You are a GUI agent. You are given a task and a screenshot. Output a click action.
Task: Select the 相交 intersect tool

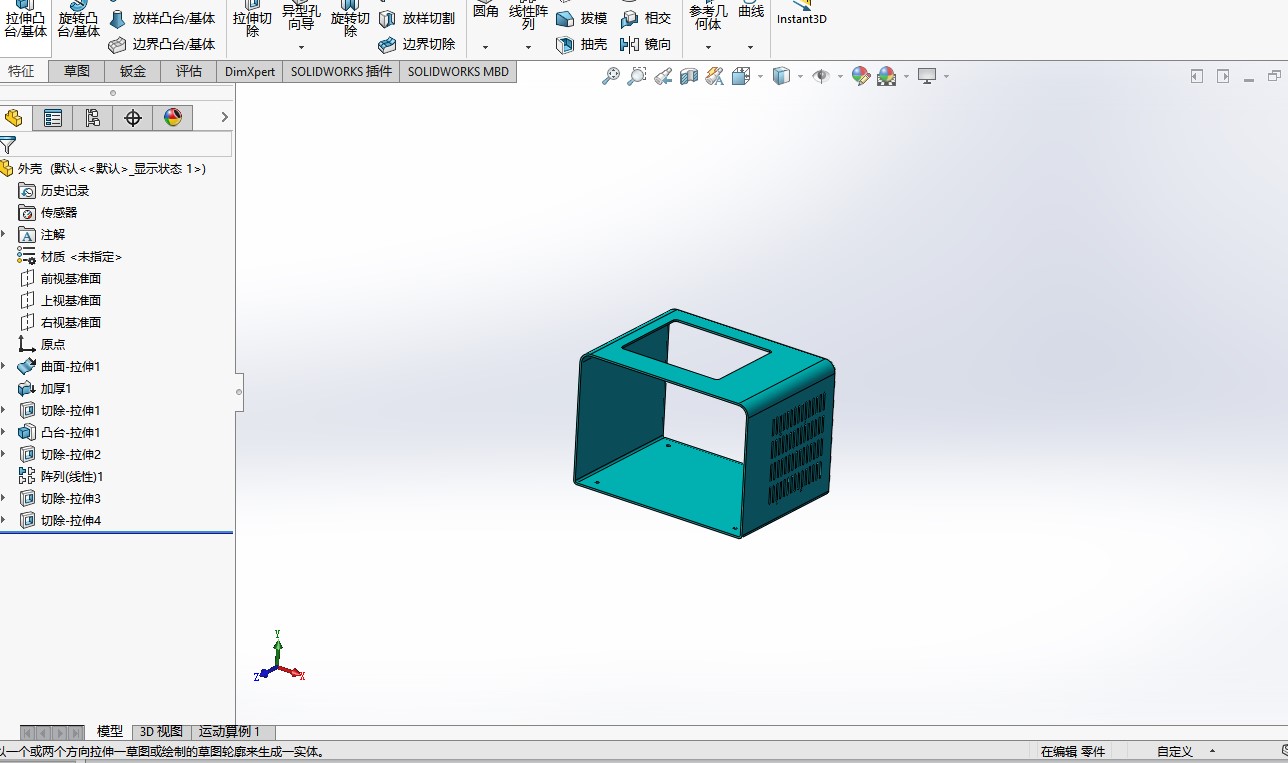point(646,18)
